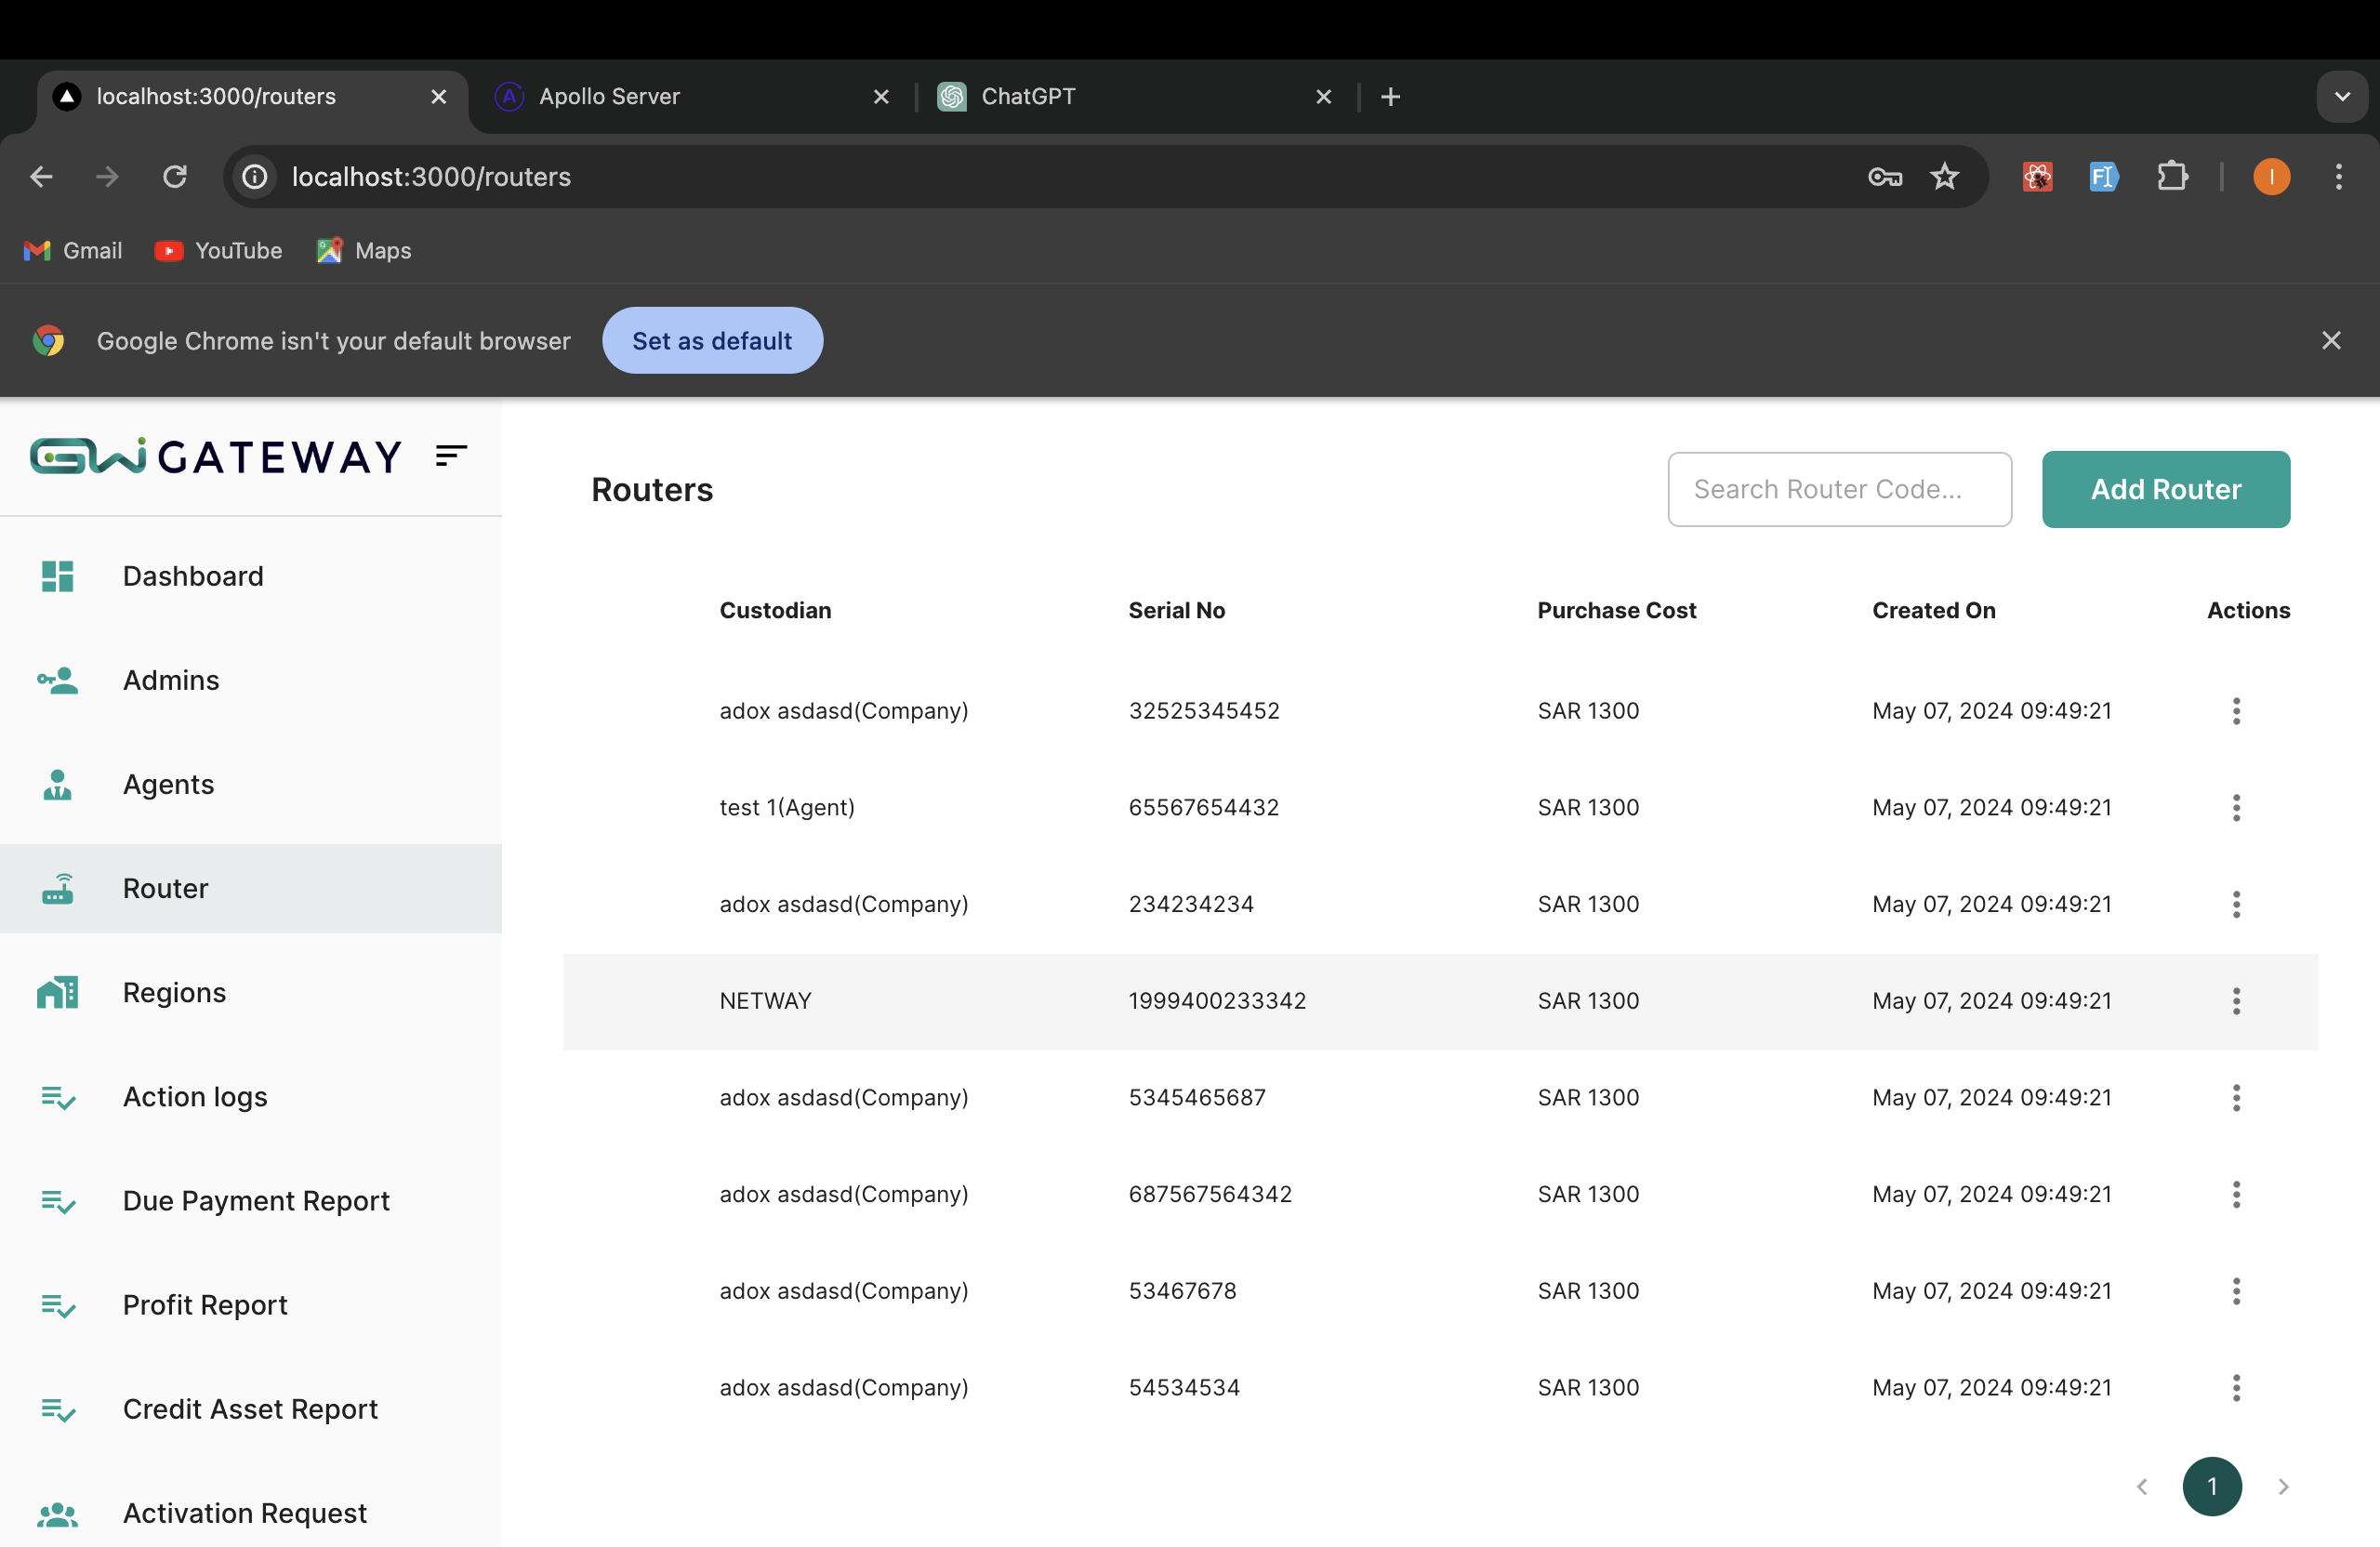Screen dimensions: 2380x1547
Task: Click Set as default button
Action: click(x=712, y=341)
